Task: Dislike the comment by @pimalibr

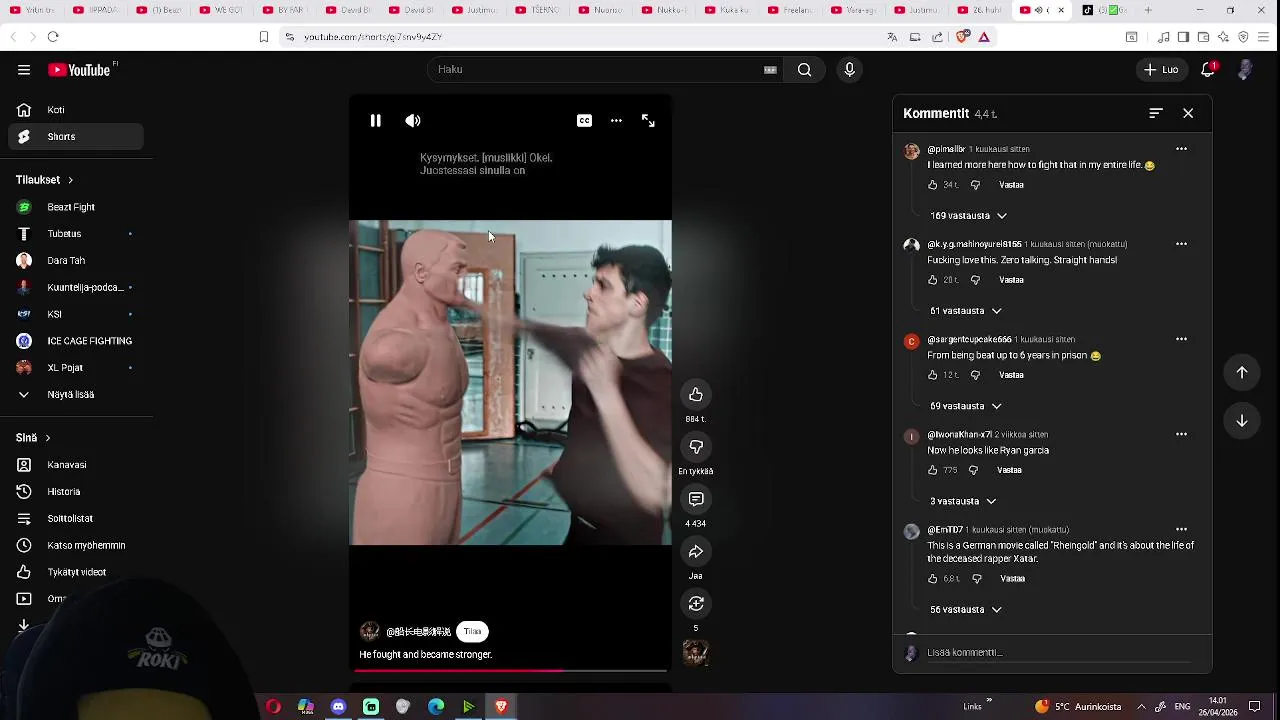Action: (976, 185)
